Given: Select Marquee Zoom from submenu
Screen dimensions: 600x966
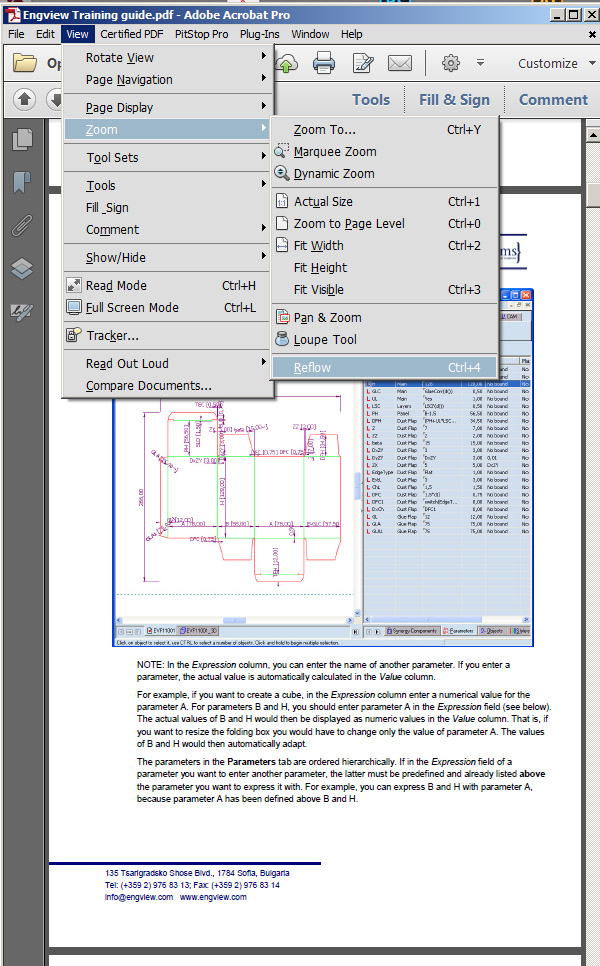Looking at the screenshot, I should click(384, 152).
